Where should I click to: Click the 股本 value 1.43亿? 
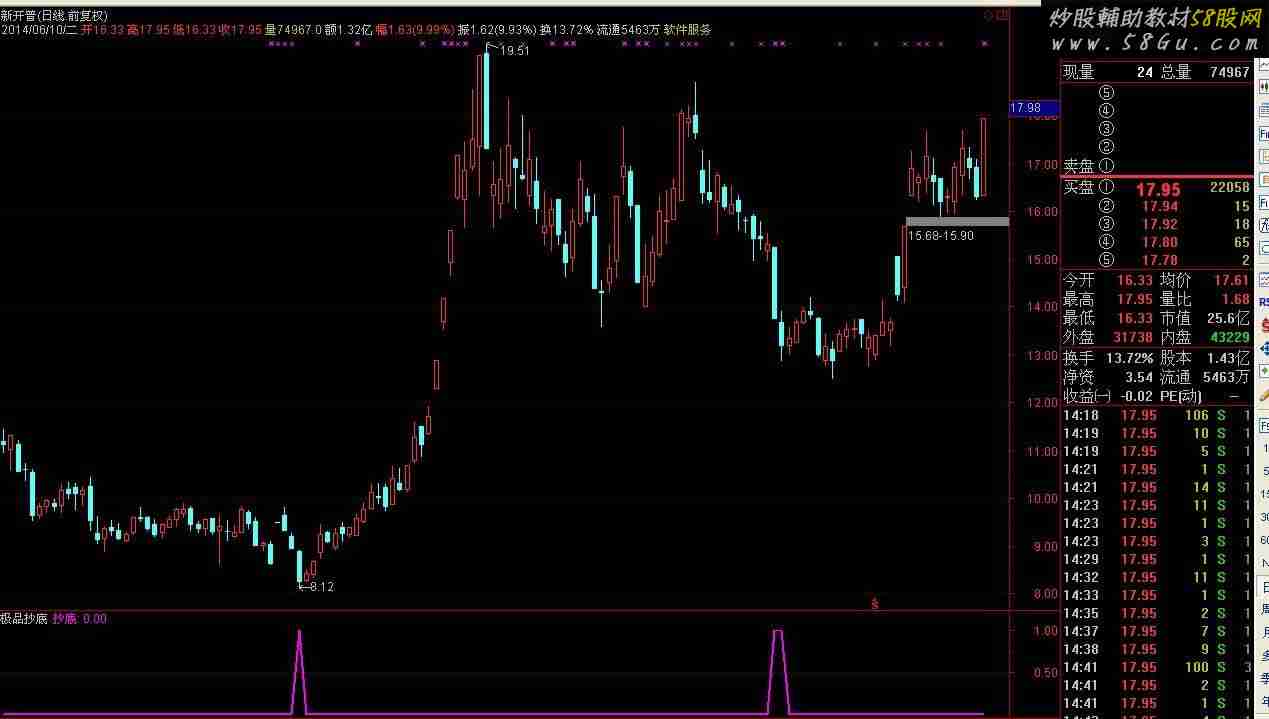(x=1228, y=358)
